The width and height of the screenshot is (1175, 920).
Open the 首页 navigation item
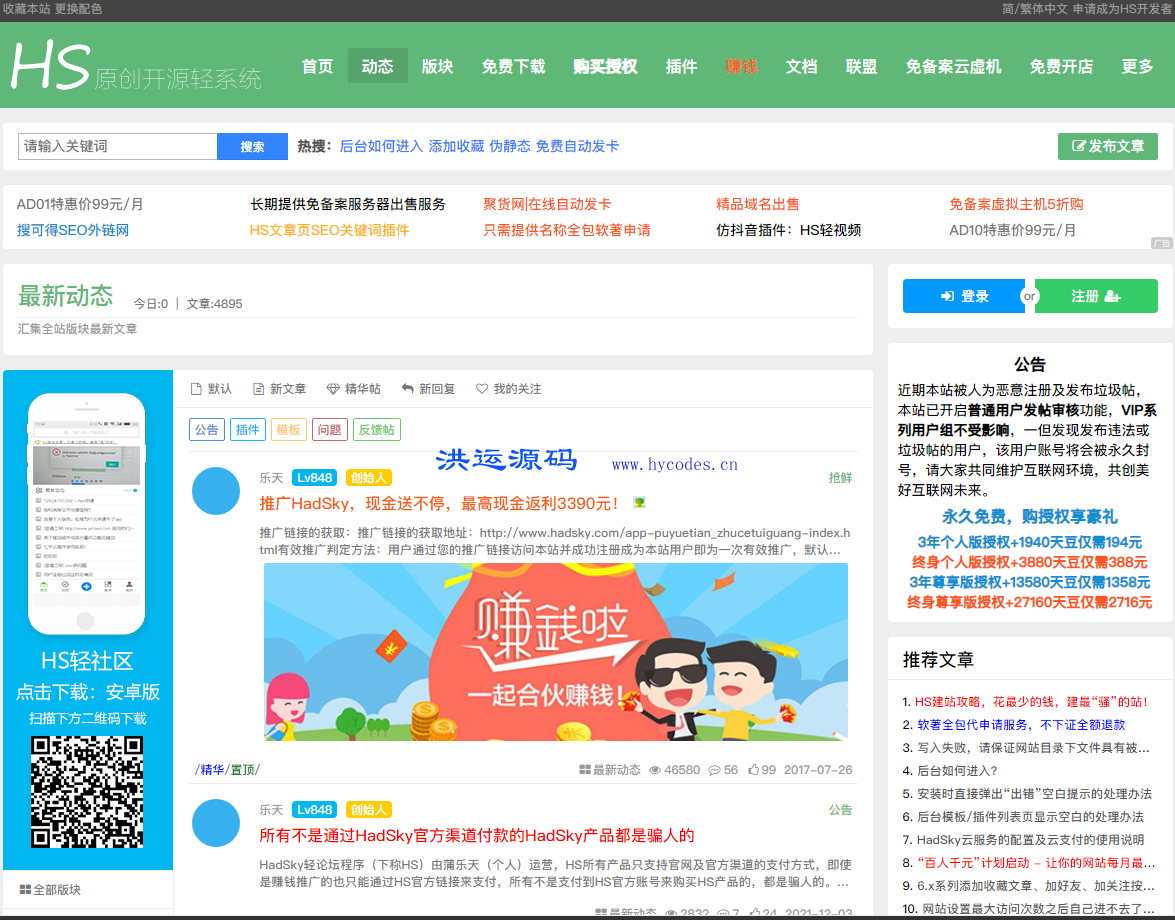pyautogui.click(x=317, y=66)
